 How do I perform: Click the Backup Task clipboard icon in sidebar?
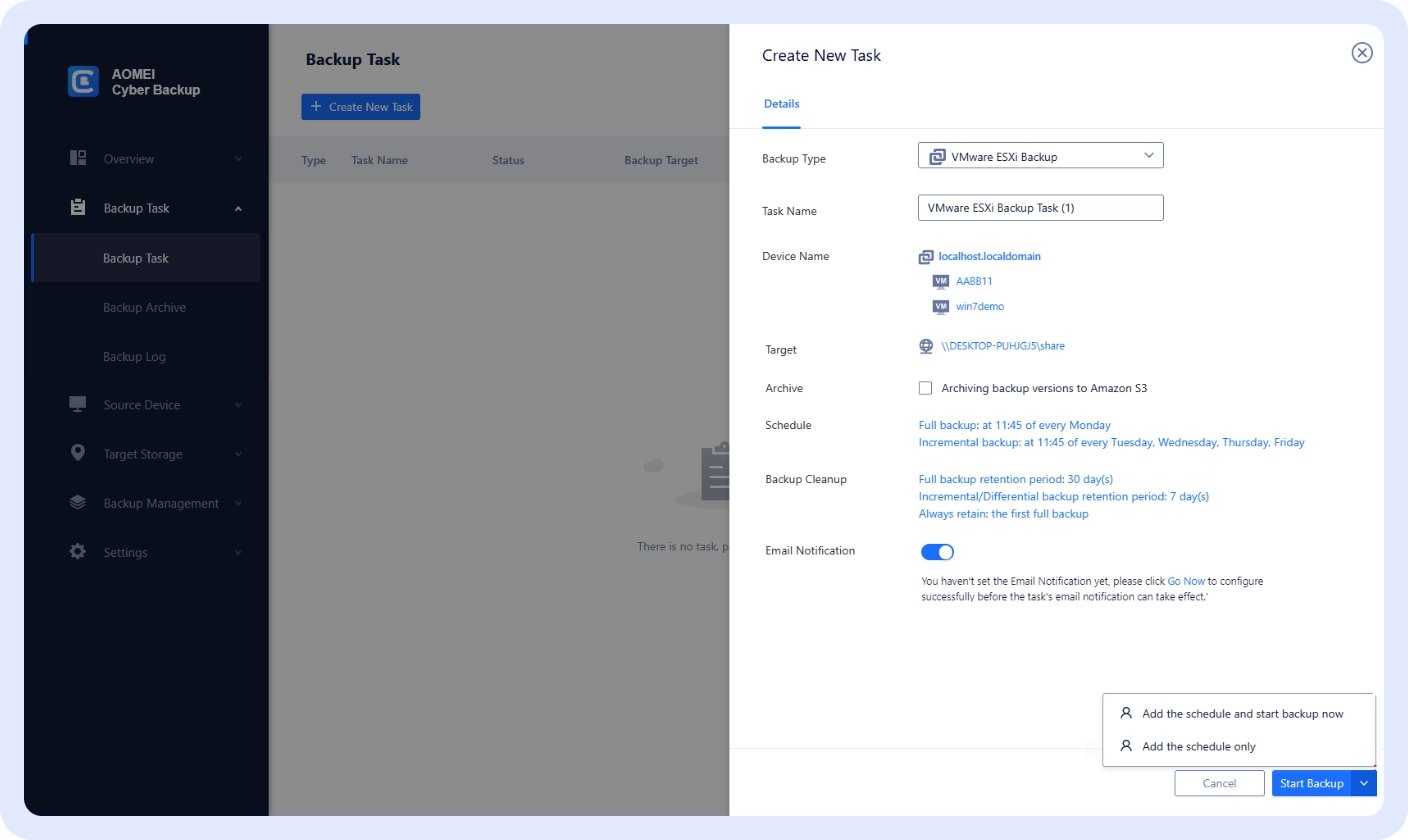(x=78, y=208)
